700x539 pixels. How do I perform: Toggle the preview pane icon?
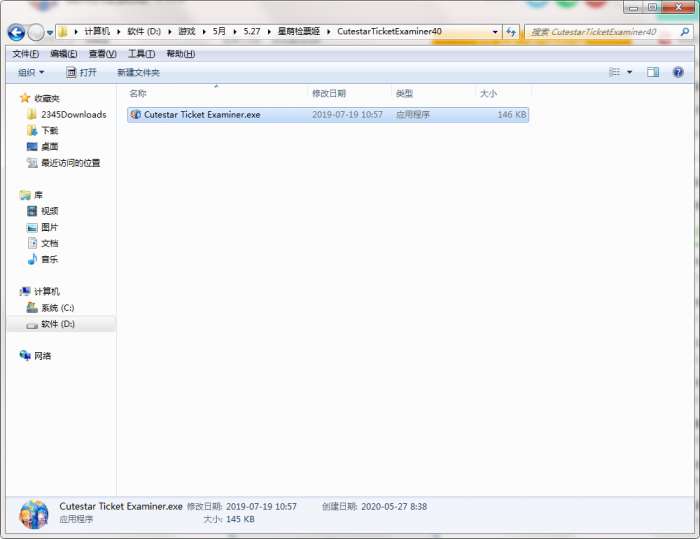(x=653, y=72)
